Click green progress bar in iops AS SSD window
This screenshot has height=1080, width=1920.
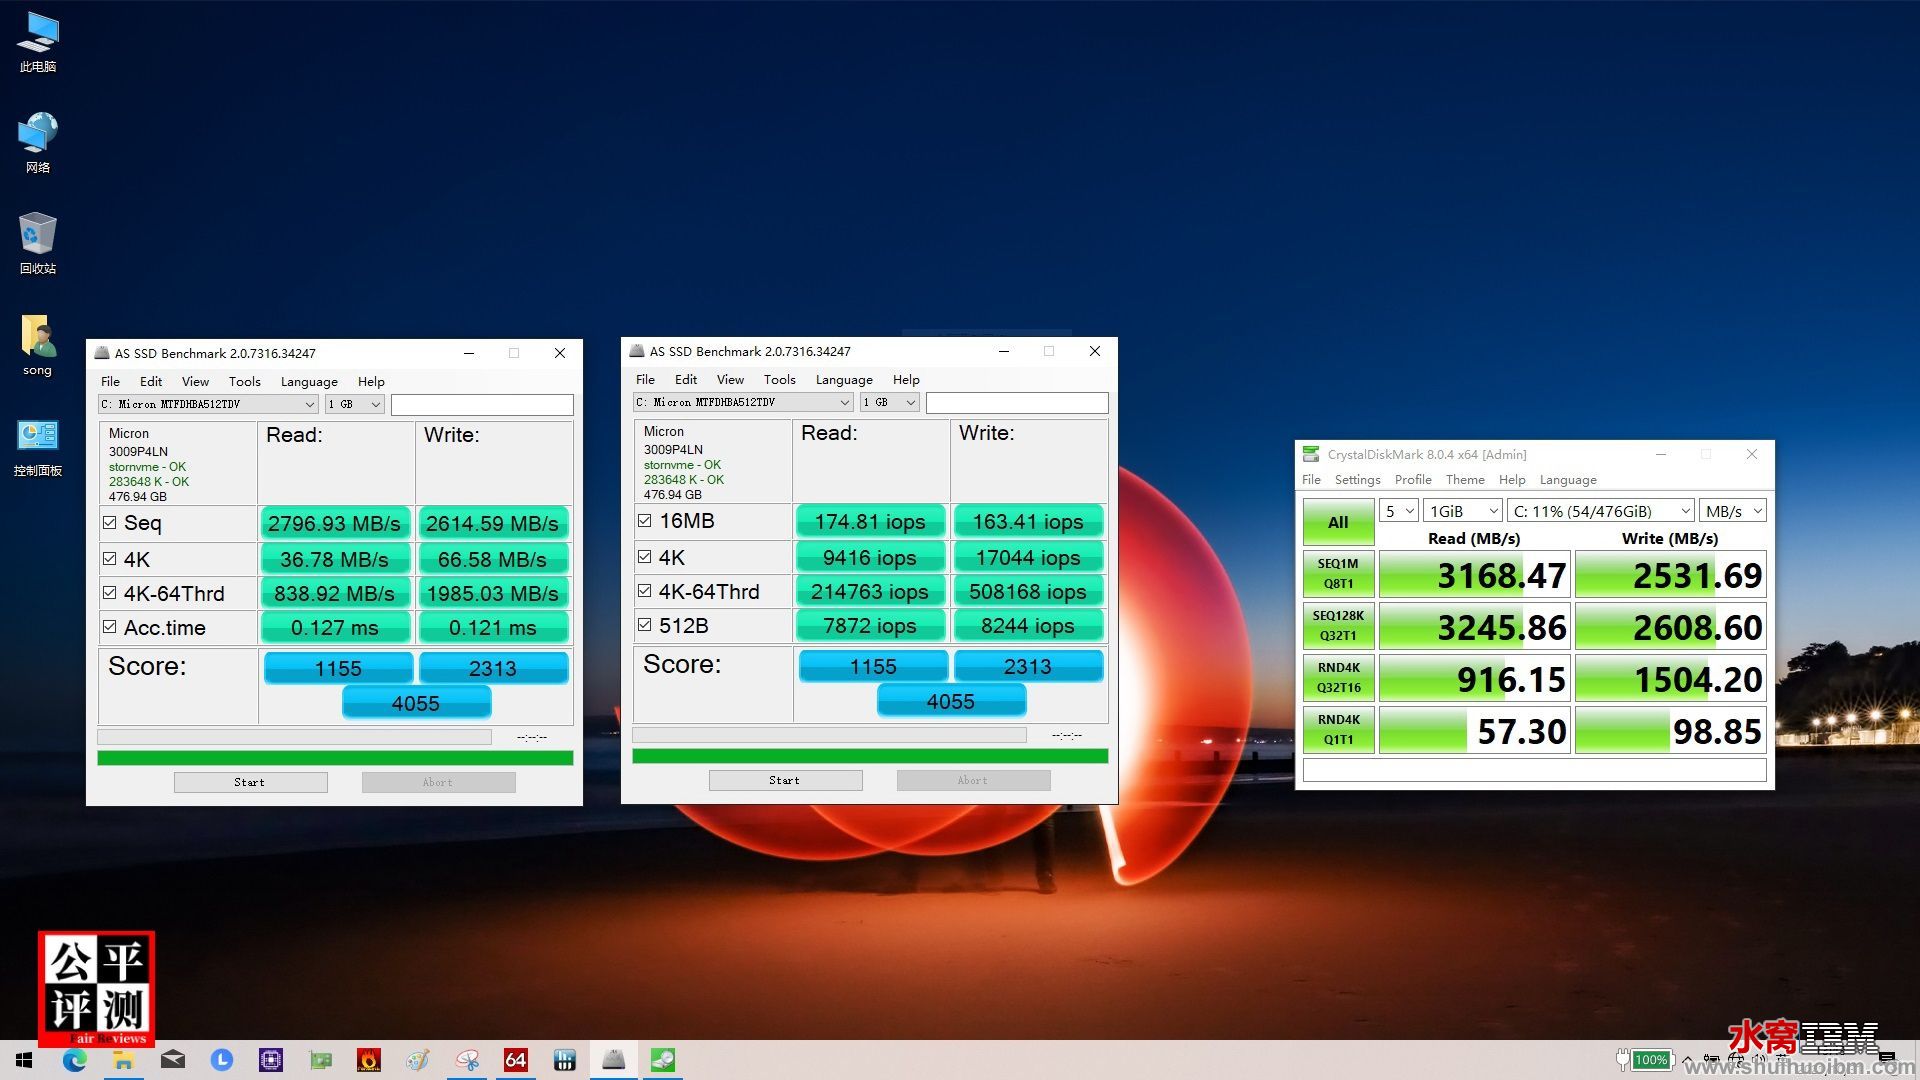(870, 756)
